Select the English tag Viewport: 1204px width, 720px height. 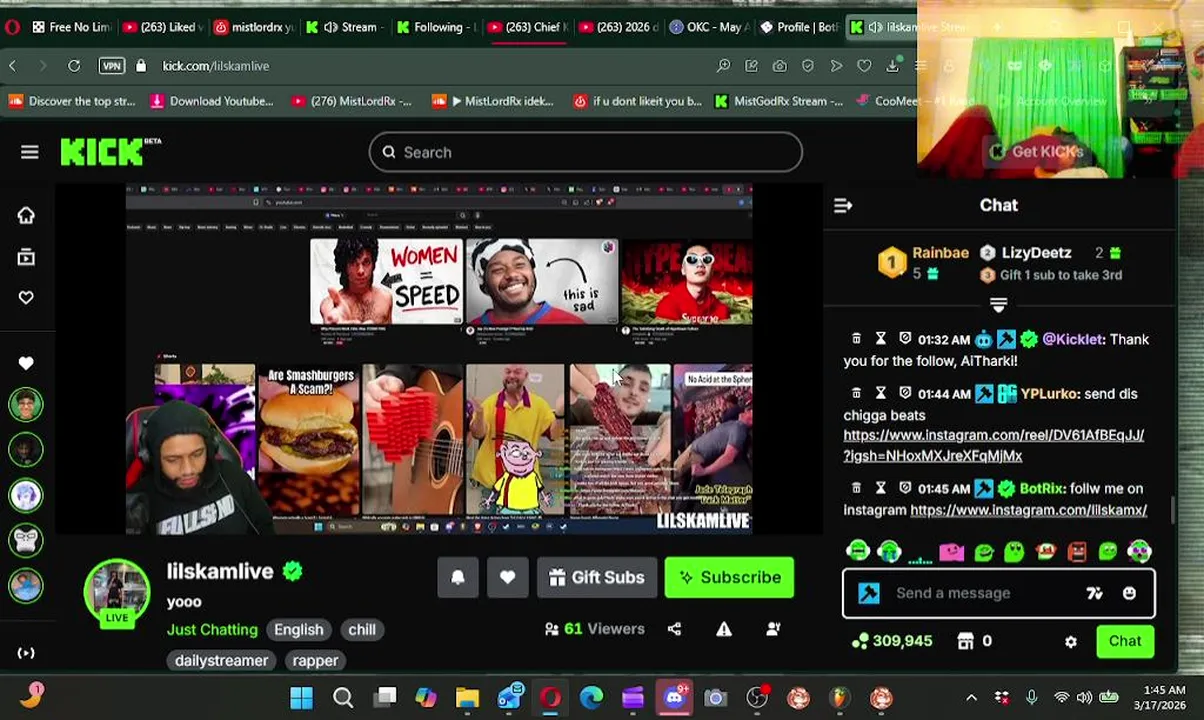click(x=299, y=629)
